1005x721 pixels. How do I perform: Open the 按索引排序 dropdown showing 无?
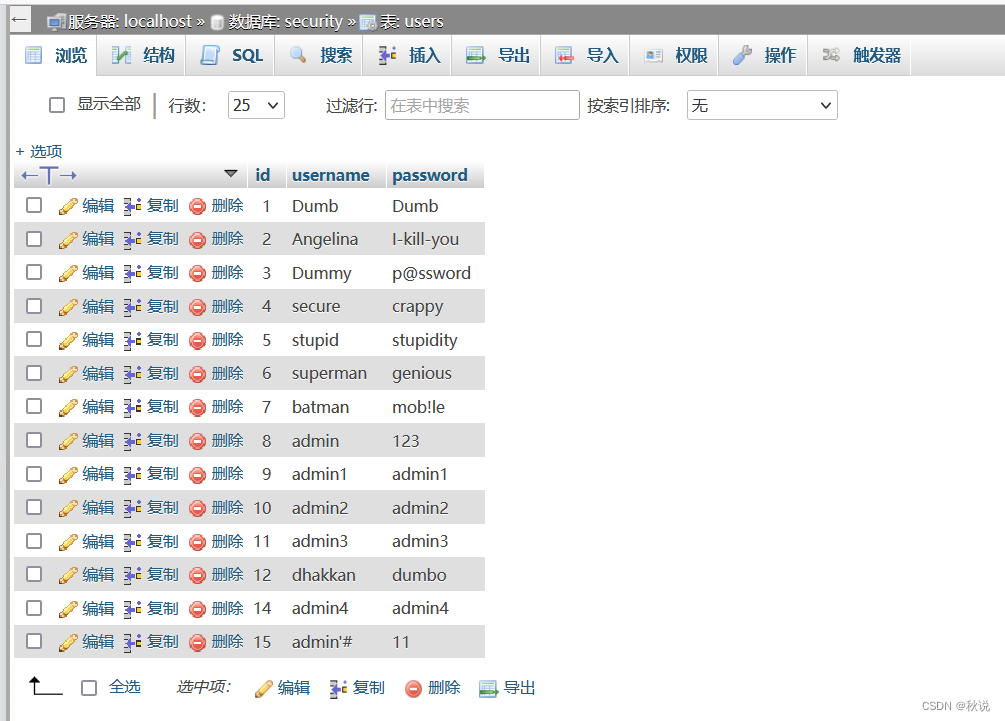[x=762, y=105]
